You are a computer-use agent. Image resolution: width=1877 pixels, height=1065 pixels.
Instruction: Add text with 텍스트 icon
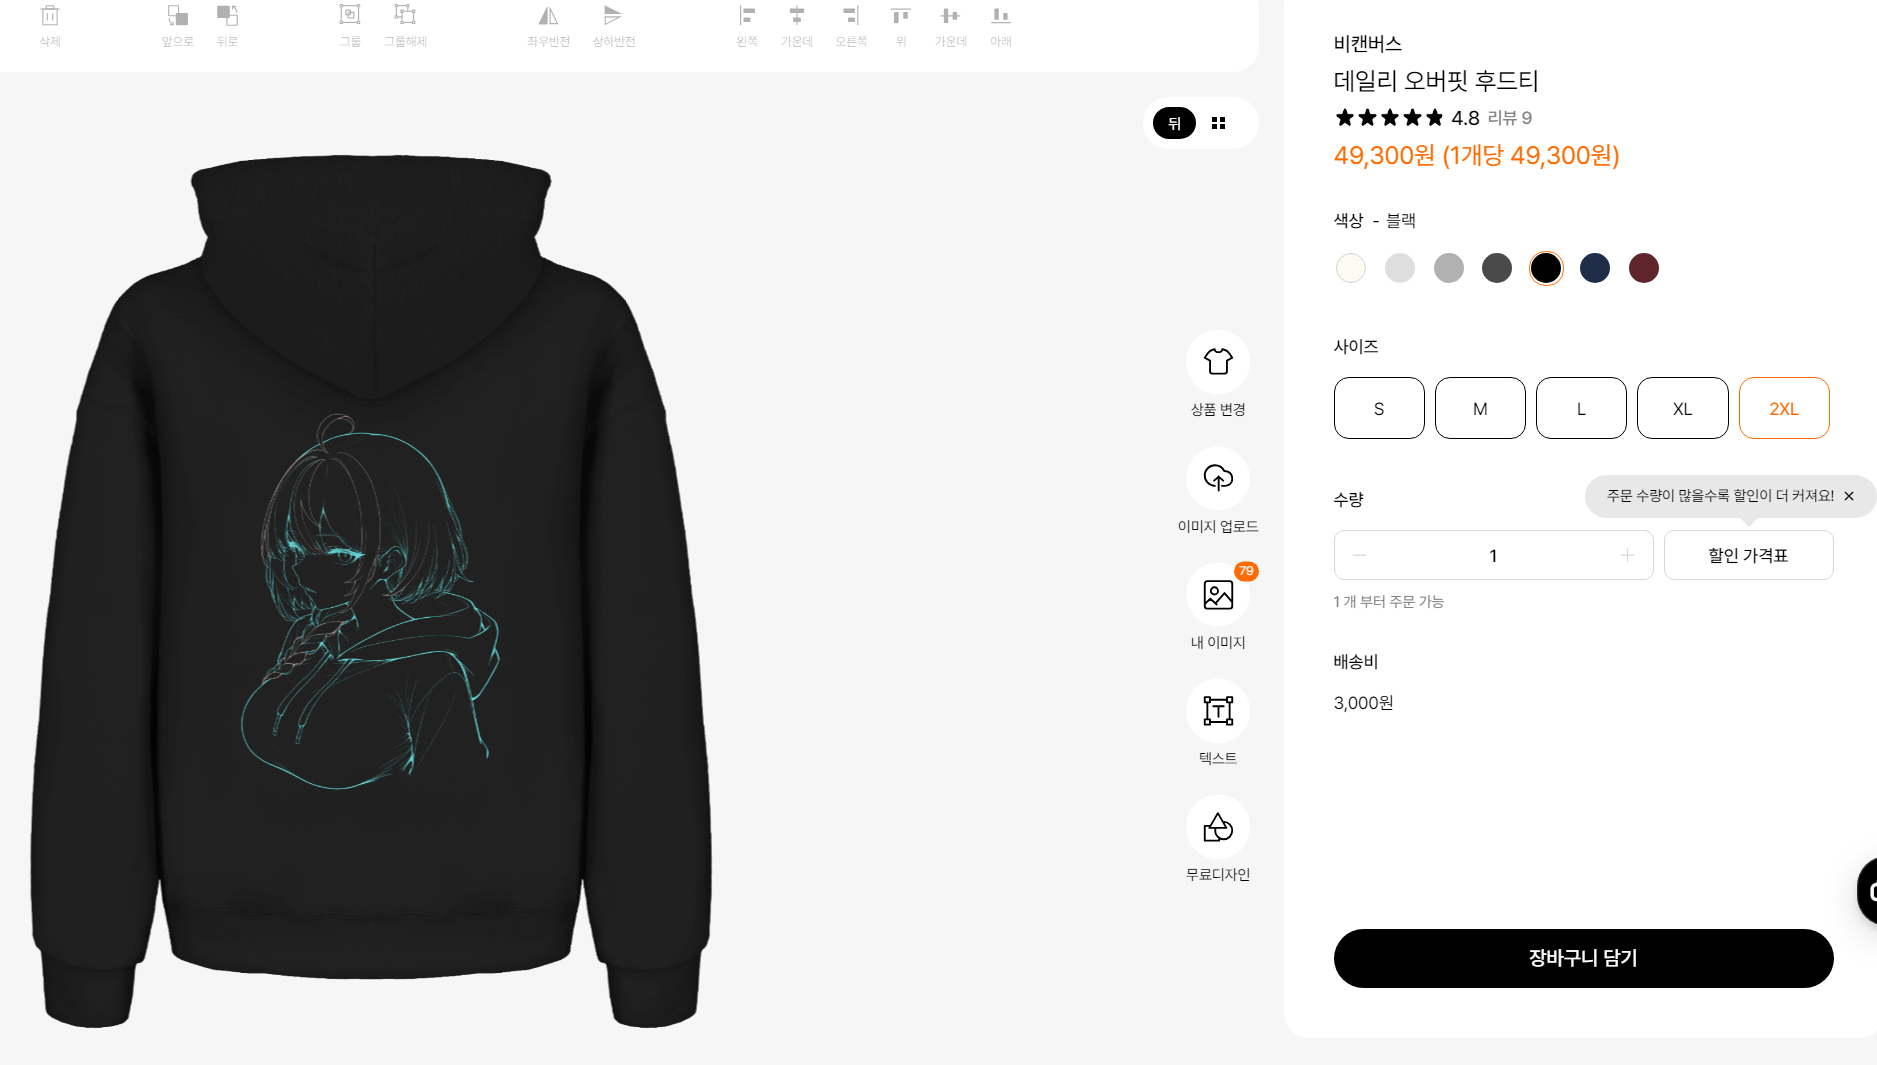click(x=1218, y=710)
